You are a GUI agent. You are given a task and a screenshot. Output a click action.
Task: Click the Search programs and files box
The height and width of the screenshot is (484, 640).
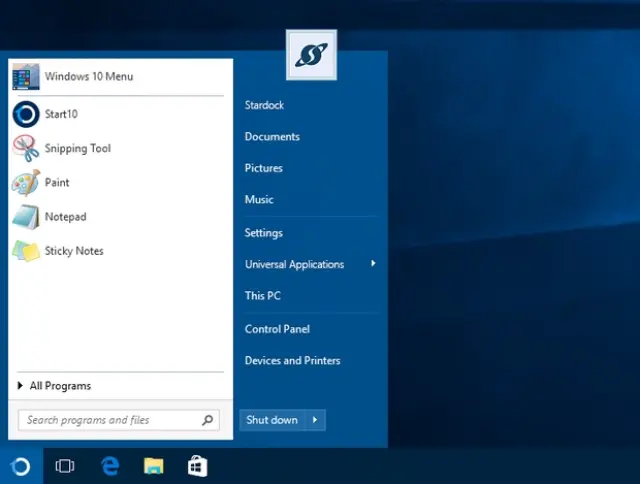(110, 420)
